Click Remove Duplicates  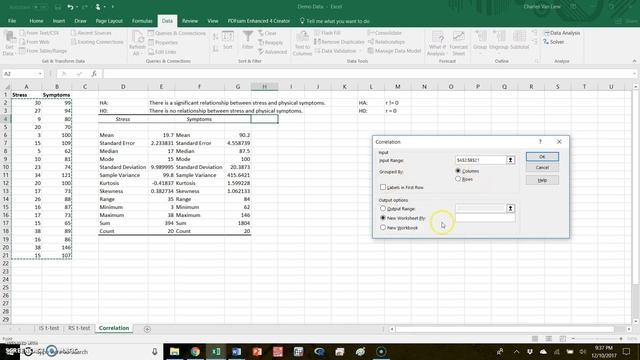pos(339,42)
